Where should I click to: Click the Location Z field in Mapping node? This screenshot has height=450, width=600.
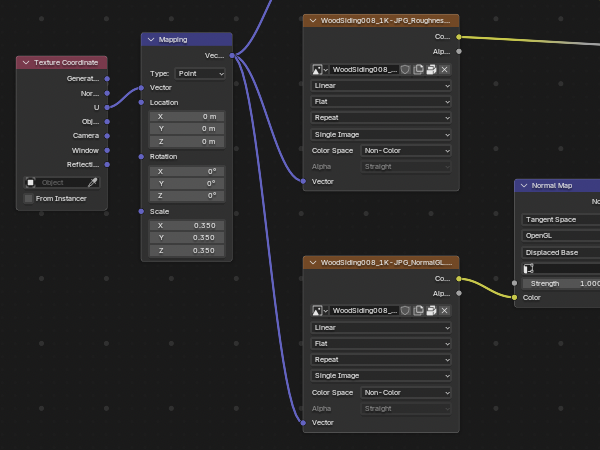[187, 142]
